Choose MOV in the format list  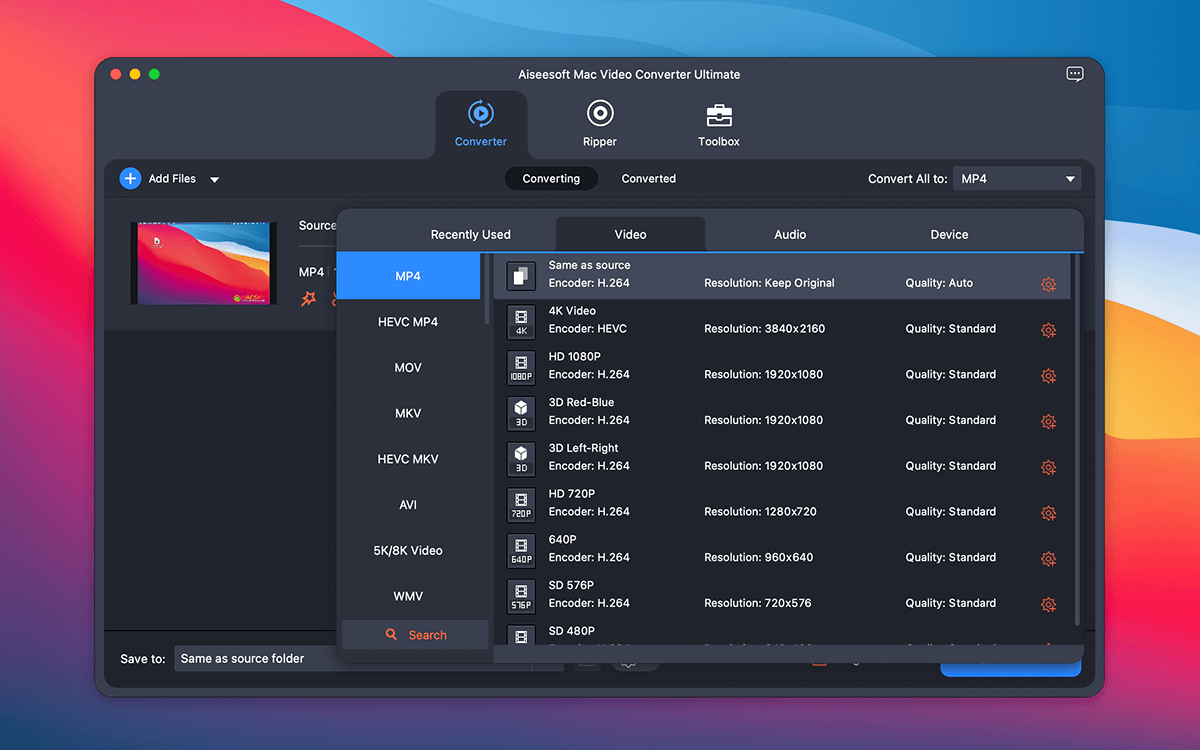408,368
